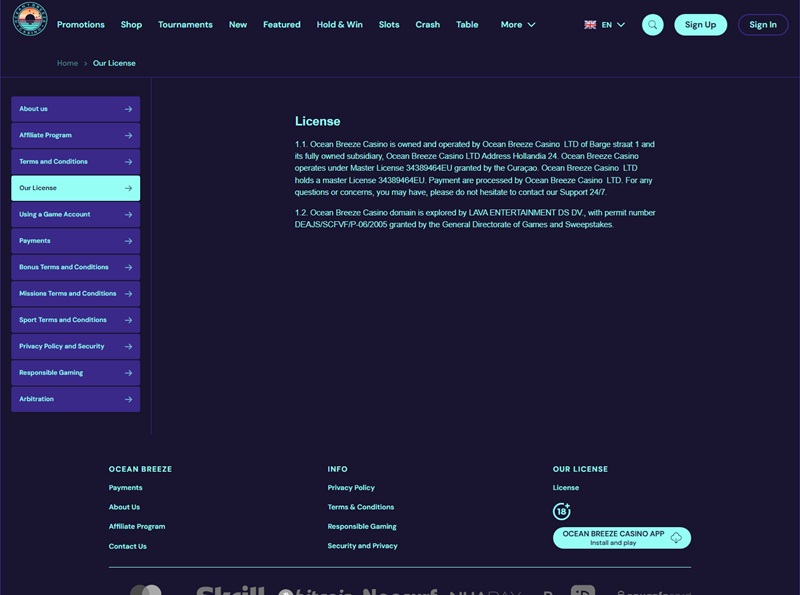Image resolution: width=800 pixels, height=595 pixels.
Task: Click footer Terms & Conditions link
Action: (x=361, y=507)
